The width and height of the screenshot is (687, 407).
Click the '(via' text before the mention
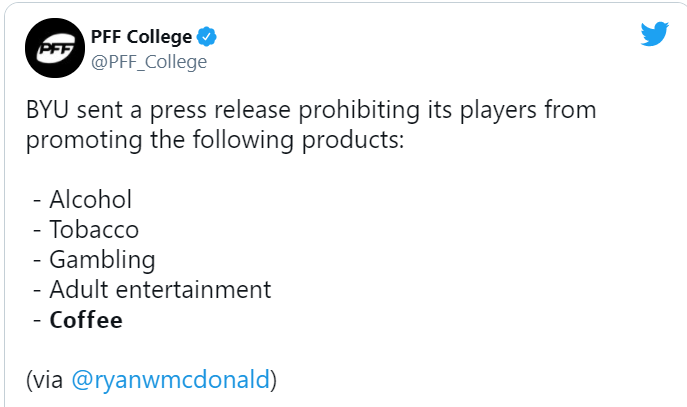tap(45, 379)
